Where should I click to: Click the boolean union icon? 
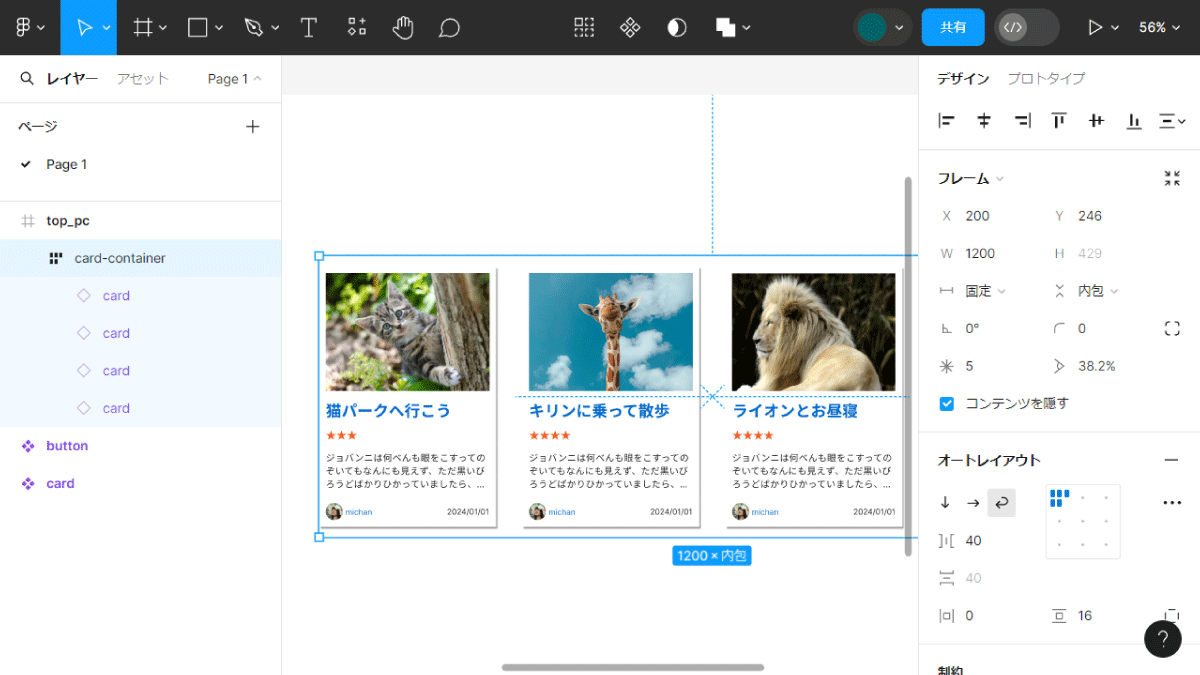[726, 28]
